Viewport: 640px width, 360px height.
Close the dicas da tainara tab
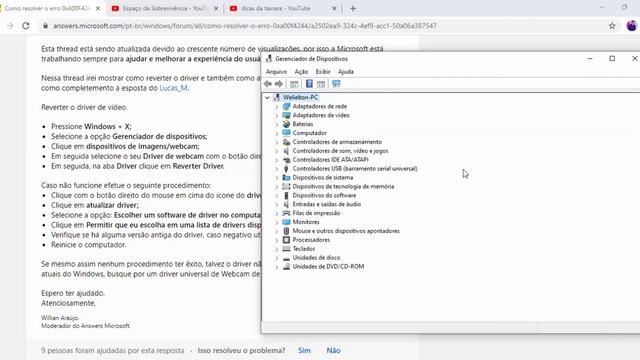(334, 8)
